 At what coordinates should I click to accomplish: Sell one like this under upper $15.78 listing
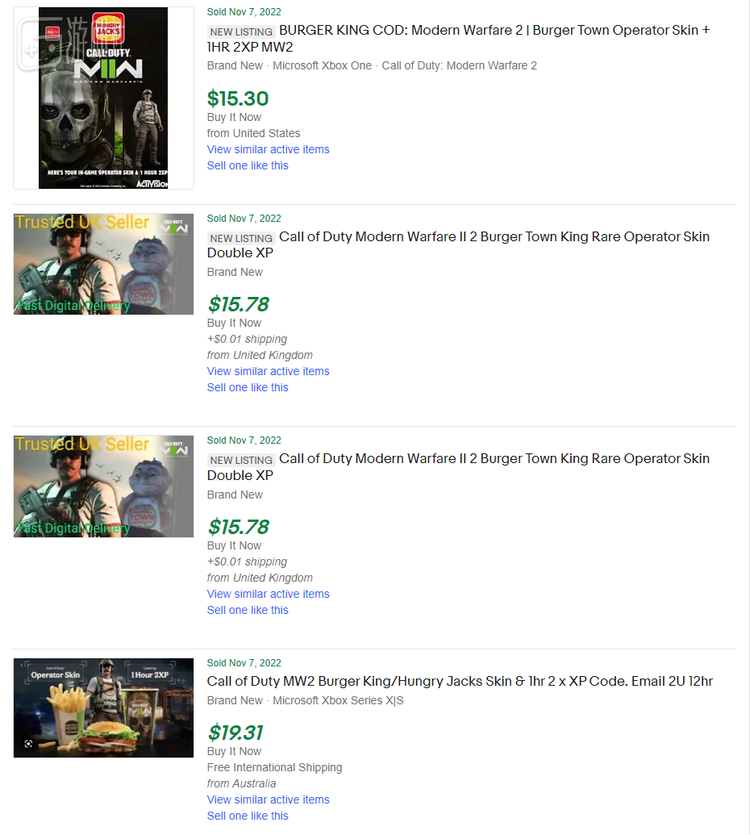click(248, 388)
